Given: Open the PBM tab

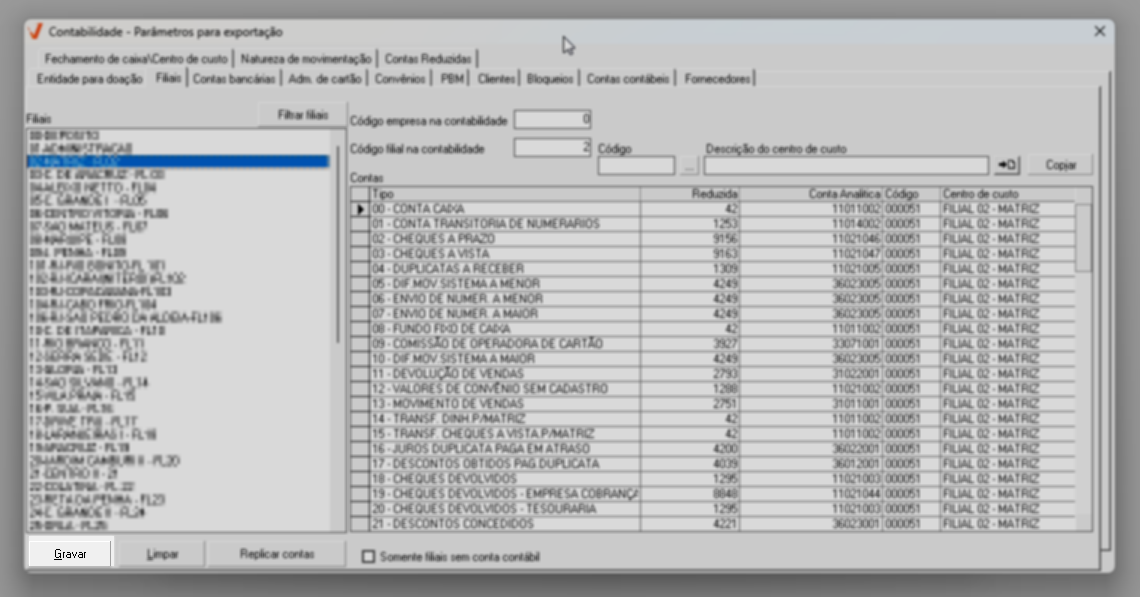Looking at the screenshot, I should (x=451, y=79).
